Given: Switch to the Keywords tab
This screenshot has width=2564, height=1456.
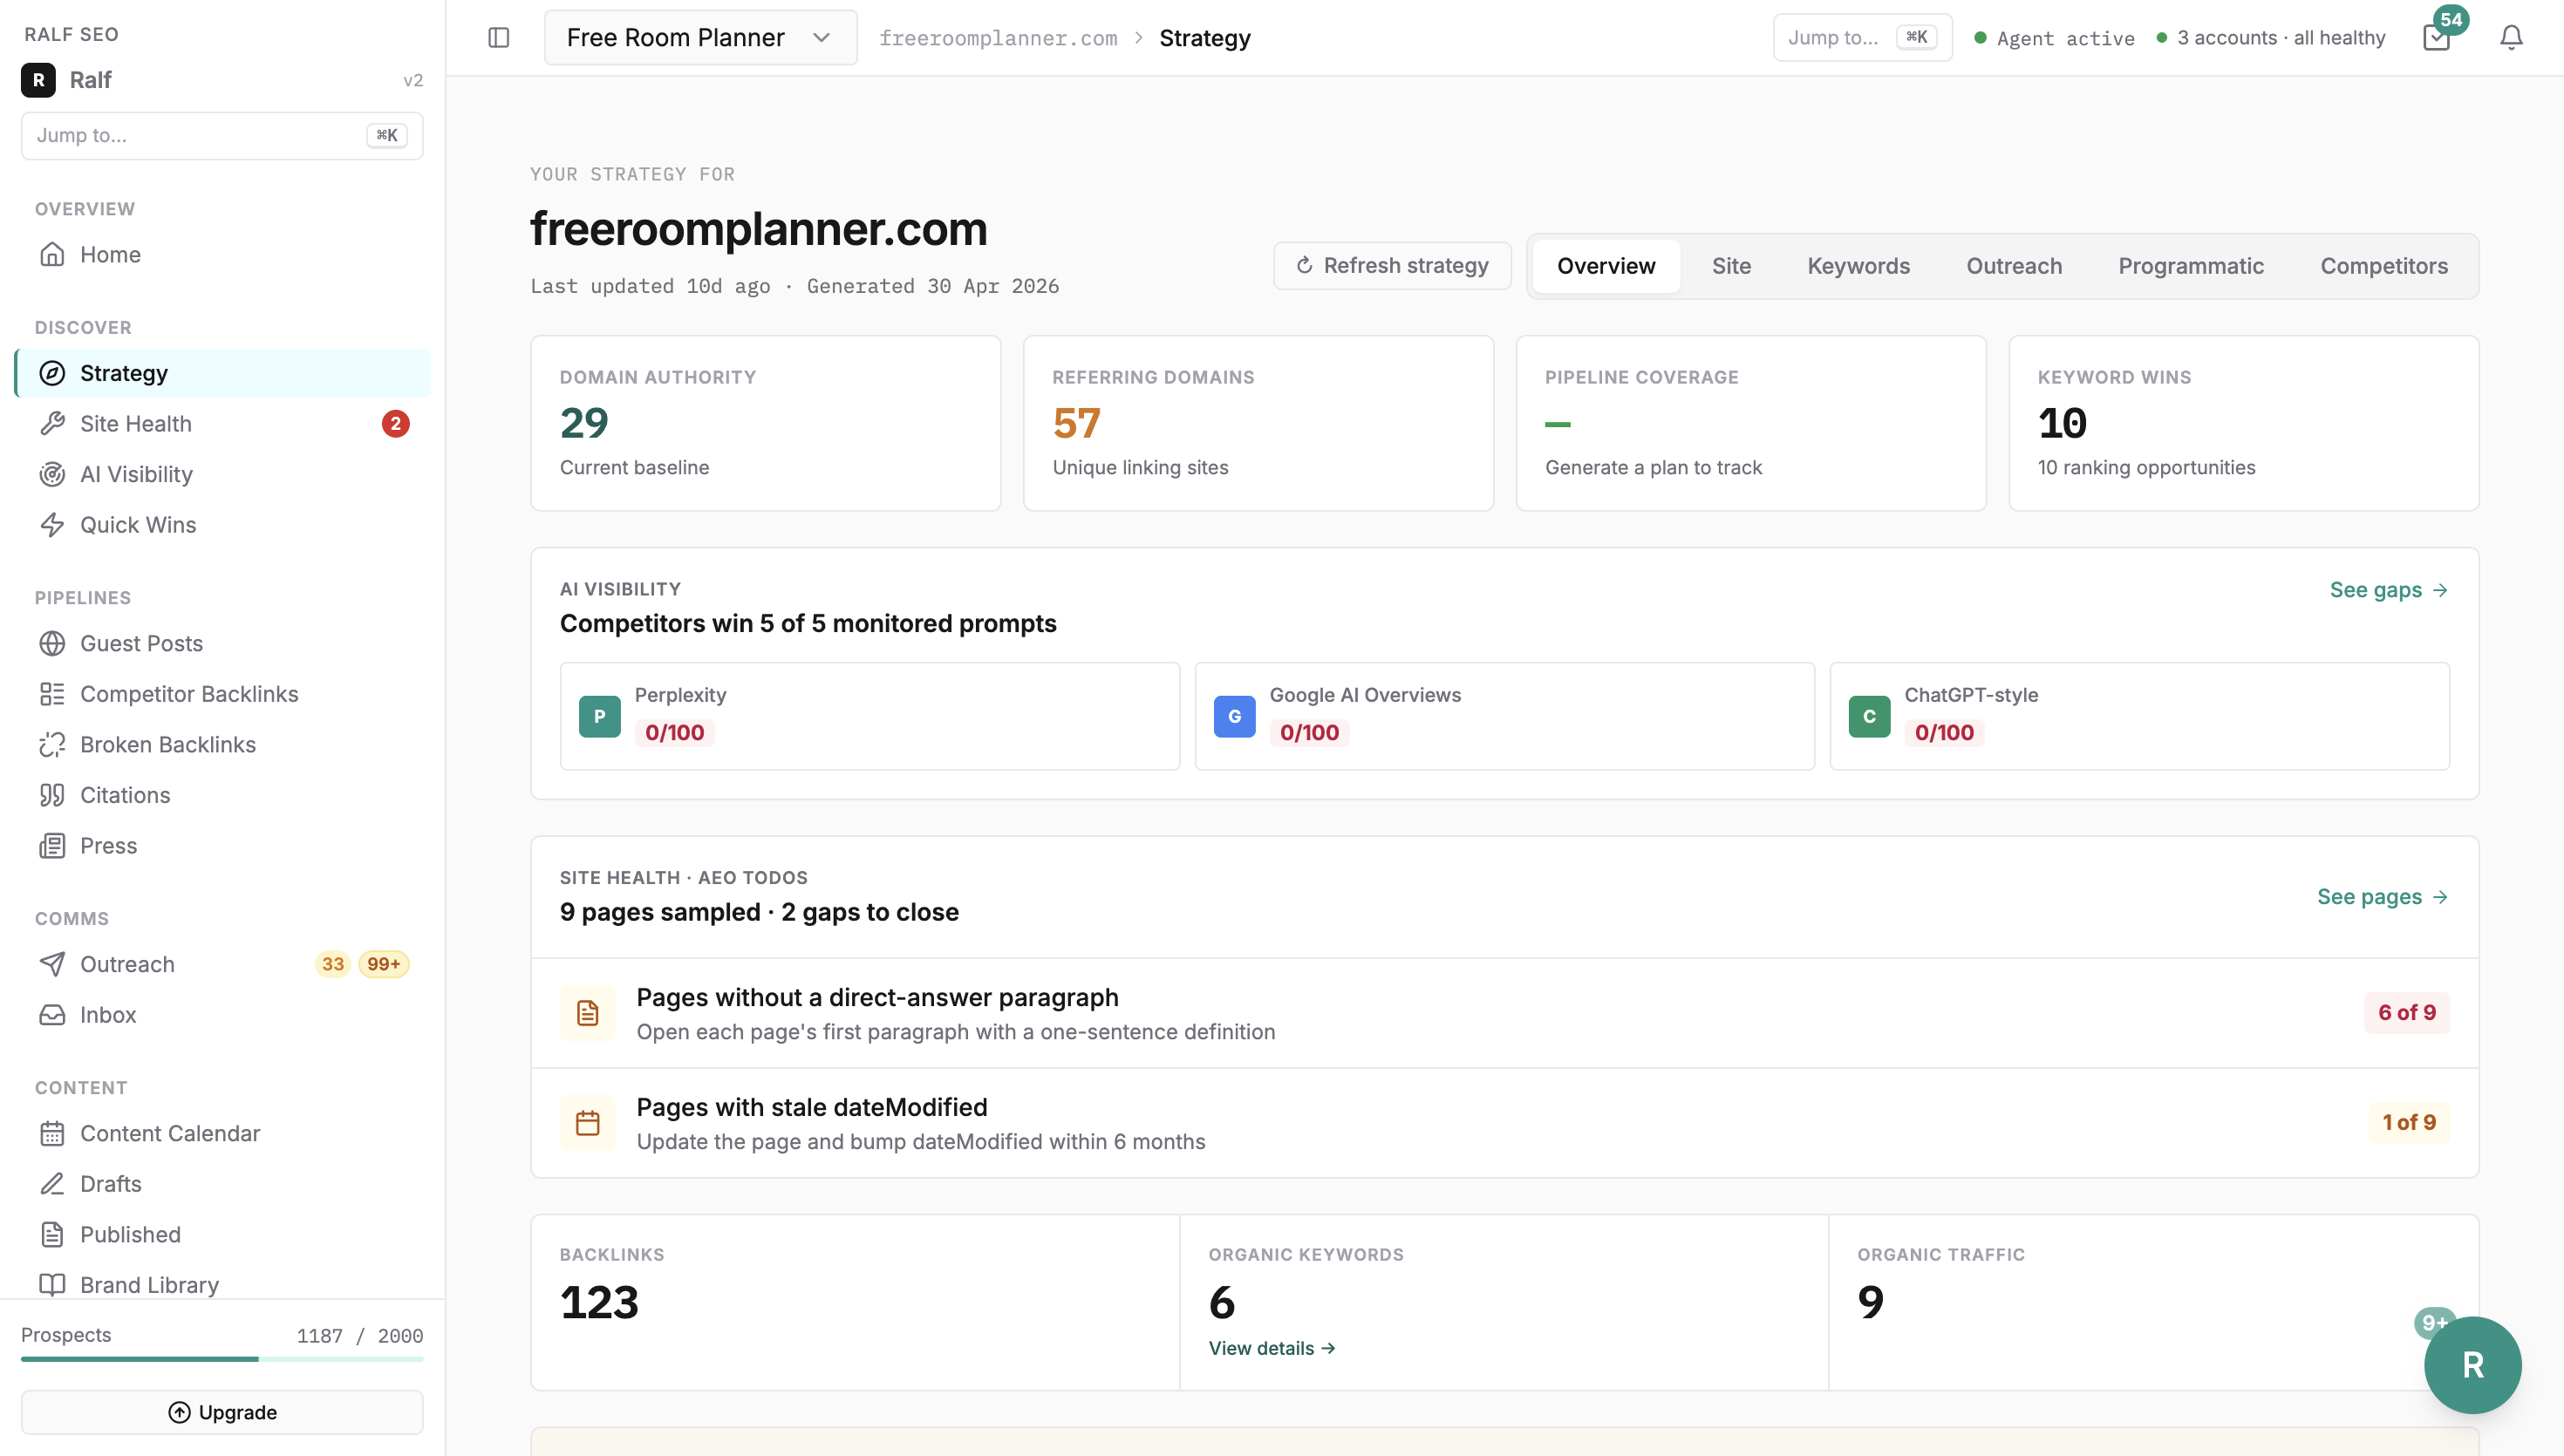Looking at the screenshot, I should (1858, 266).
